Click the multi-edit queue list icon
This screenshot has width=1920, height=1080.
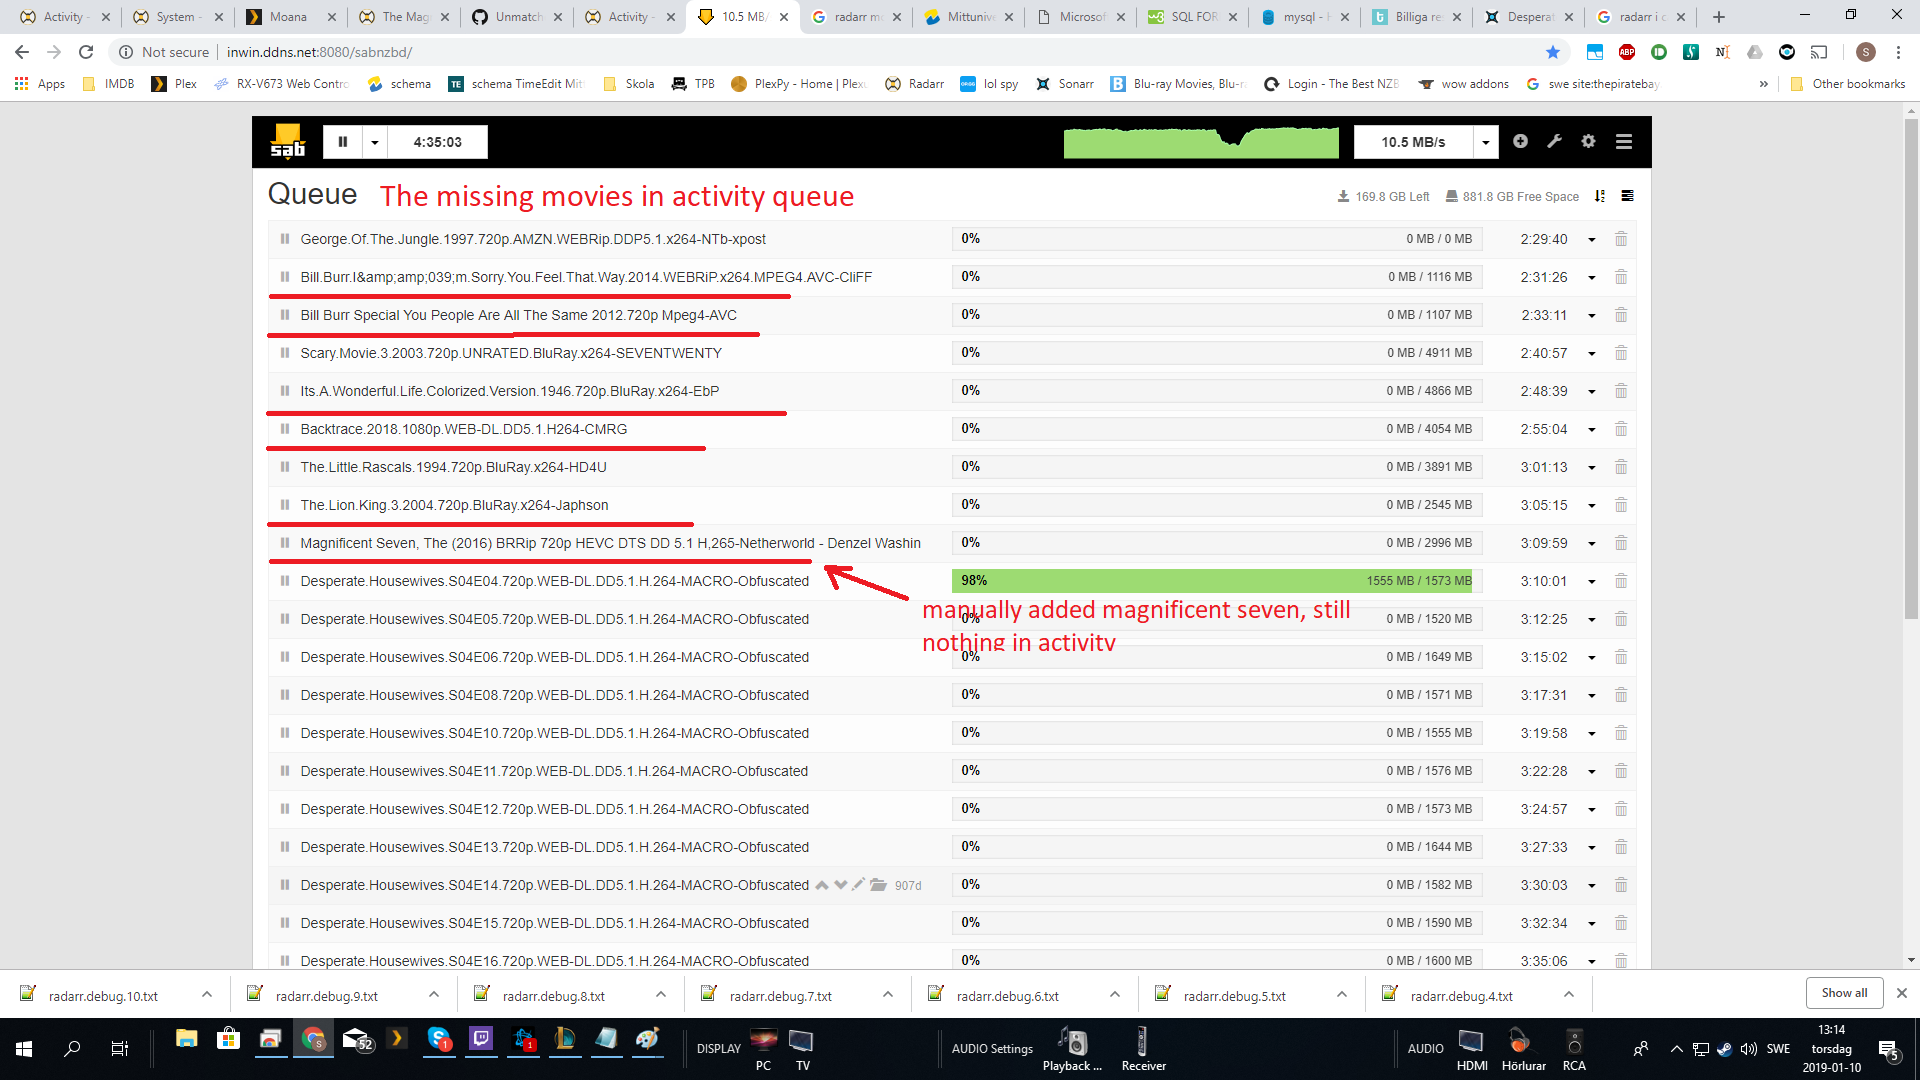tap(1627, 196)
